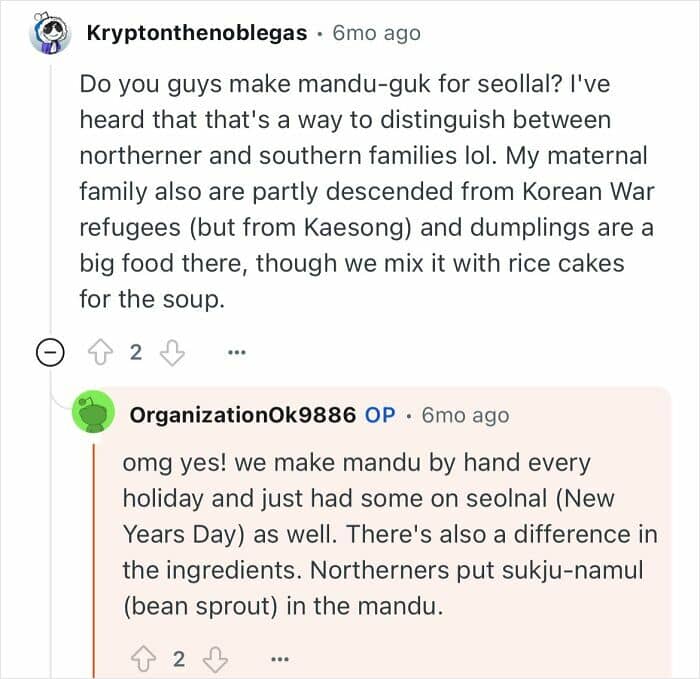Collapse thread via the gray vertical thread line
The height and width of the screenshot is (679, 700).
[x=51, y=201]
